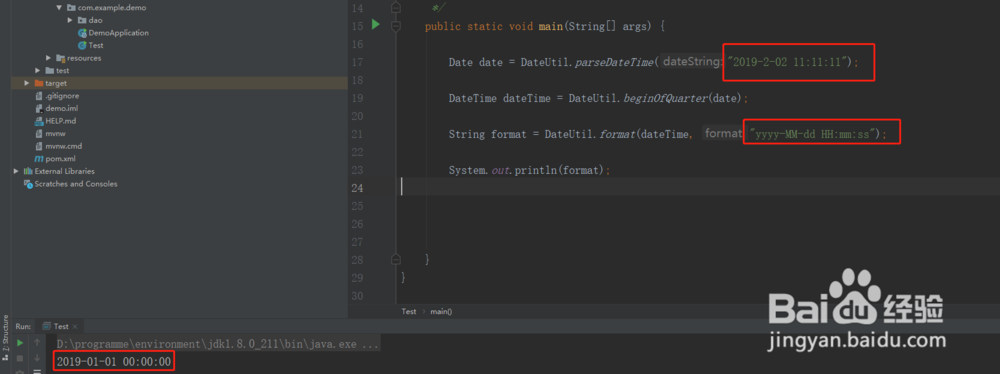Click the pom.xml Maven icon
The image size is (1000, 374).
tap(39, 158)
